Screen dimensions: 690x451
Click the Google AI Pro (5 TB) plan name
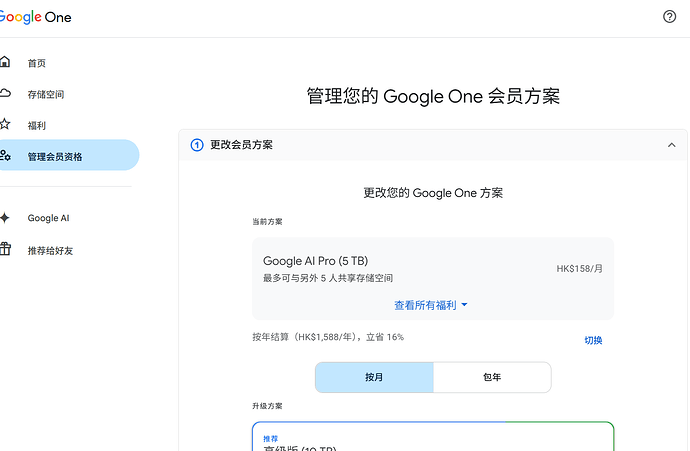point(316,261)
